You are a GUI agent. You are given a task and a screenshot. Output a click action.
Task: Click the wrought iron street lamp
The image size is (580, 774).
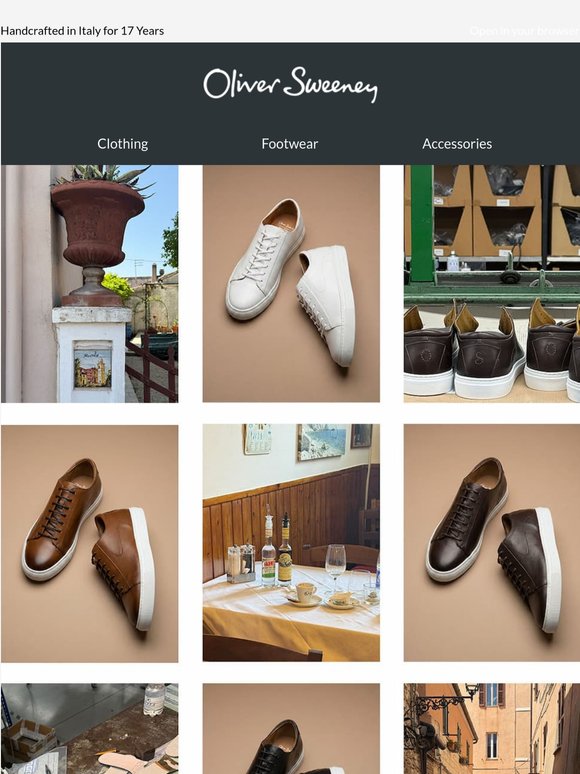point(441,701)
